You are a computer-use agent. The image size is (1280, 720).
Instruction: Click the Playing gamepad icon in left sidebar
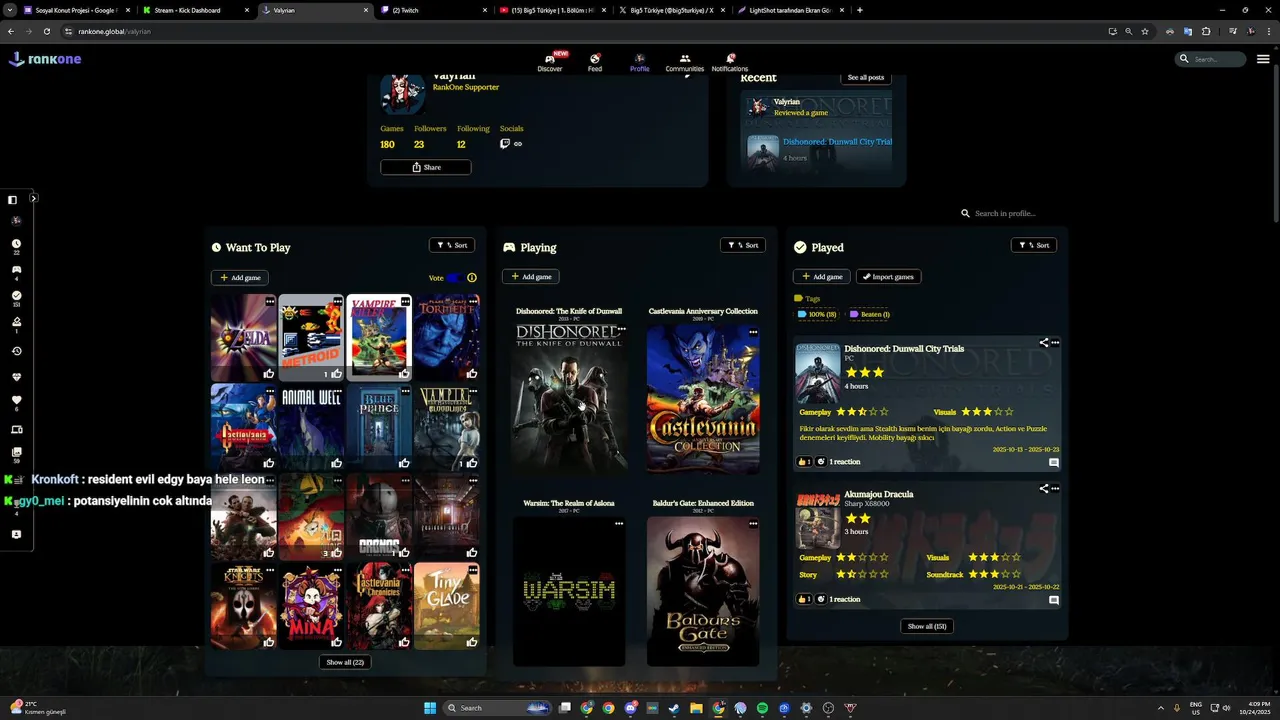pos(16,270)
